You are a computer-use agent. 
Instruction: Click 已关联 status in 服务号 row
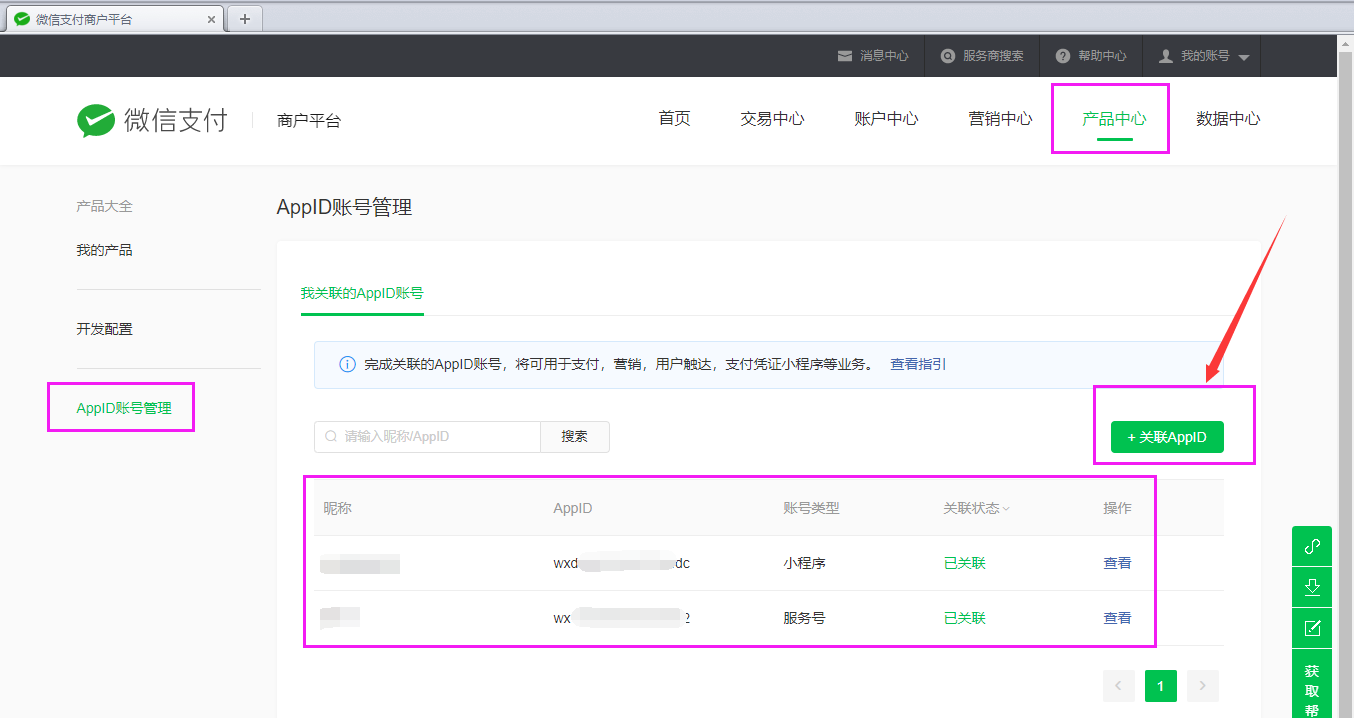(965, 618)
